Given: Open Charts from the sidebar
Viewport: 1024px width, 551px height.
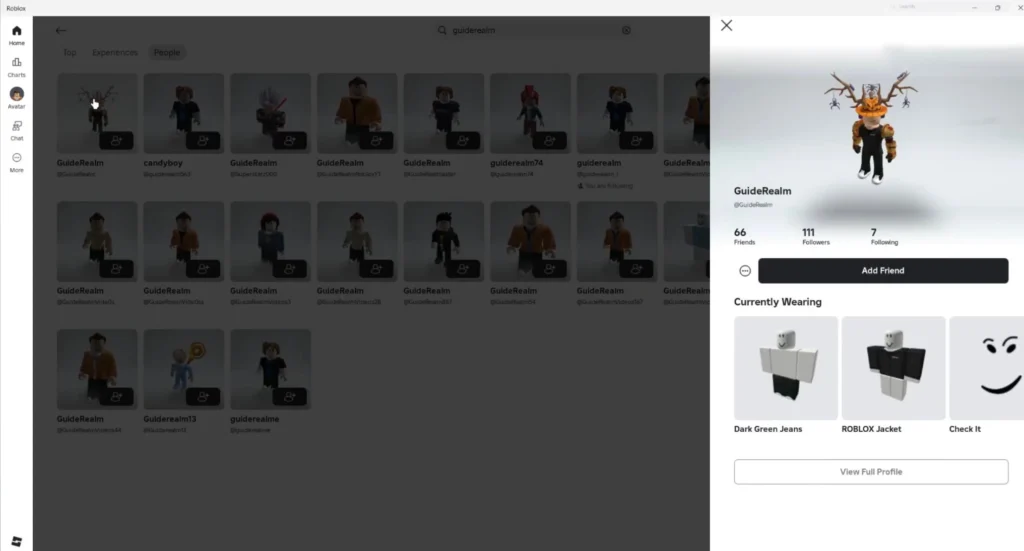Looking at the screenshot, I should 16,67.
